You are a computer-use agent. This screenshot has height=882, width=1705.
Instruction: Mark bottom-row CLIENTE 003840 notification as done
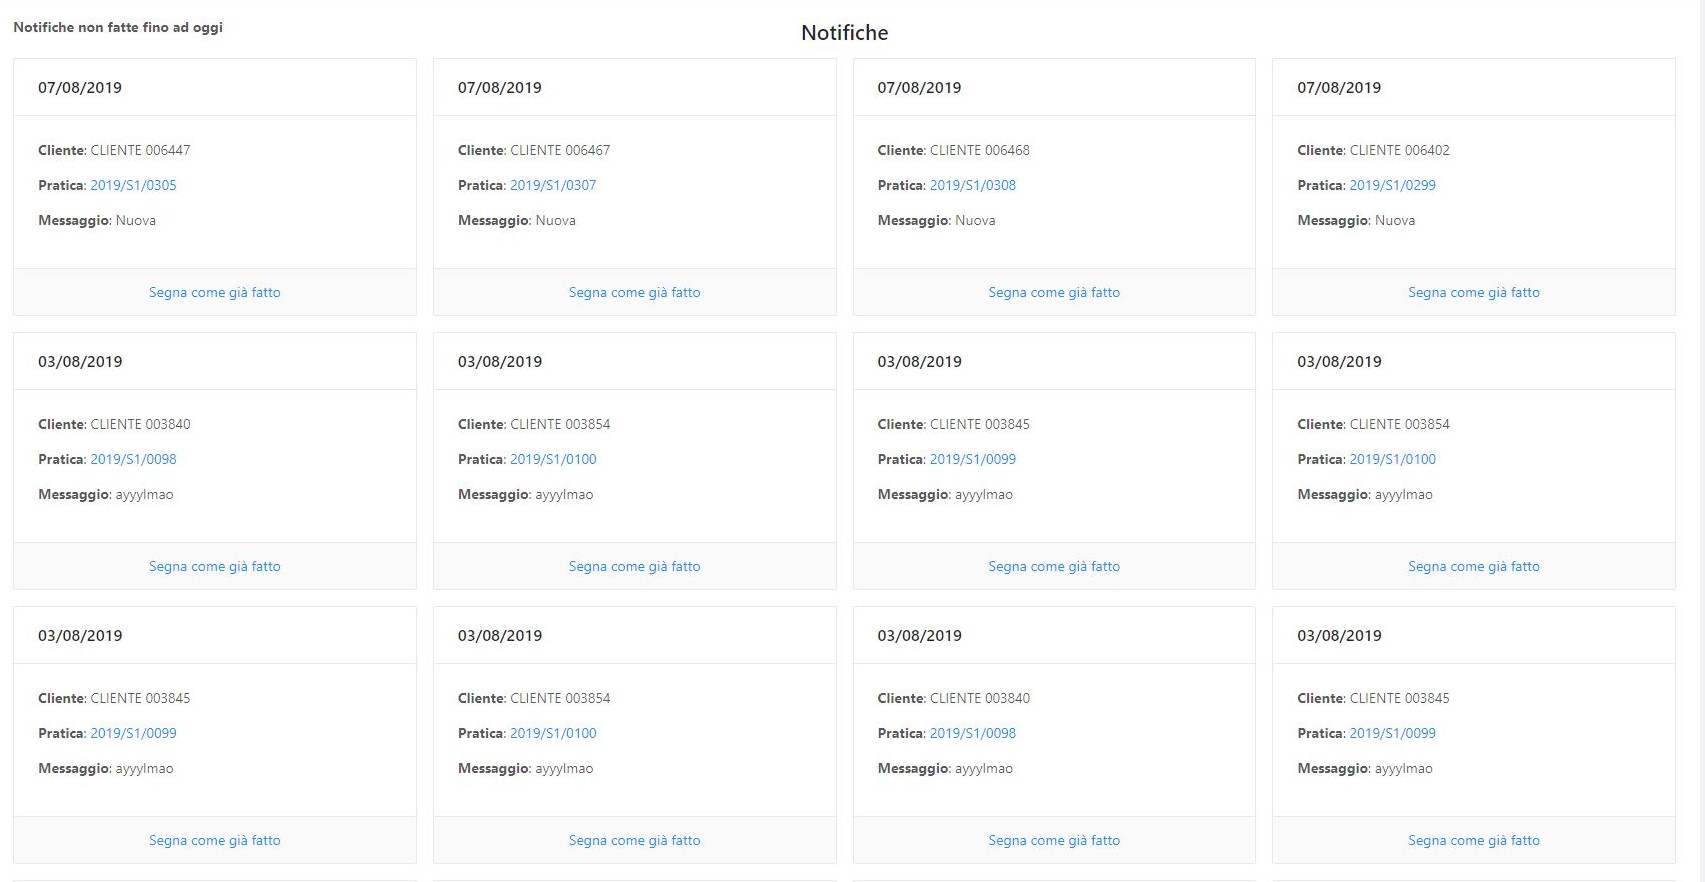1054,840
